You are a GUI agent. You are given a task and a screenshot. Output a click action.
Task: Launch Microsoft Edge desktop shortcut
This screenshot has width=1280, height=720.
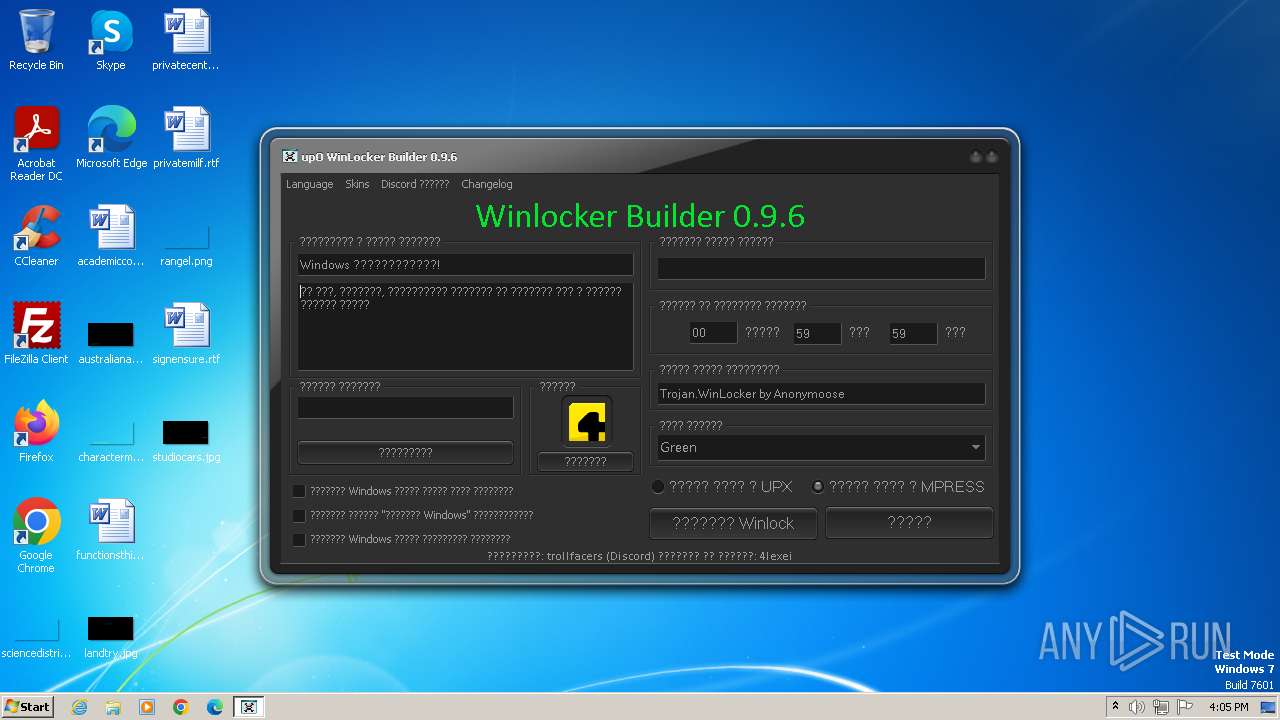click(x=111, y=138)
